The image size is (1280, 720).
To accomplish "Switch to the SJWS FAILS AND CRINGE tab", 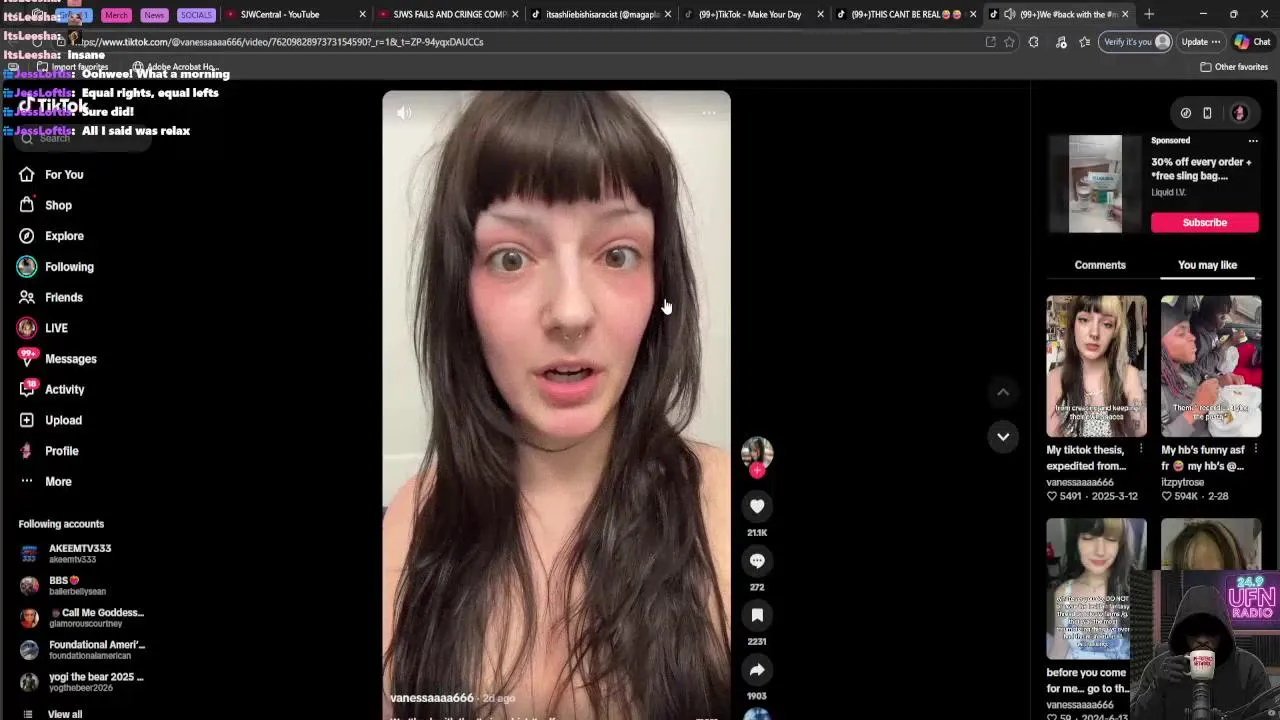I will tap(448, 14).
